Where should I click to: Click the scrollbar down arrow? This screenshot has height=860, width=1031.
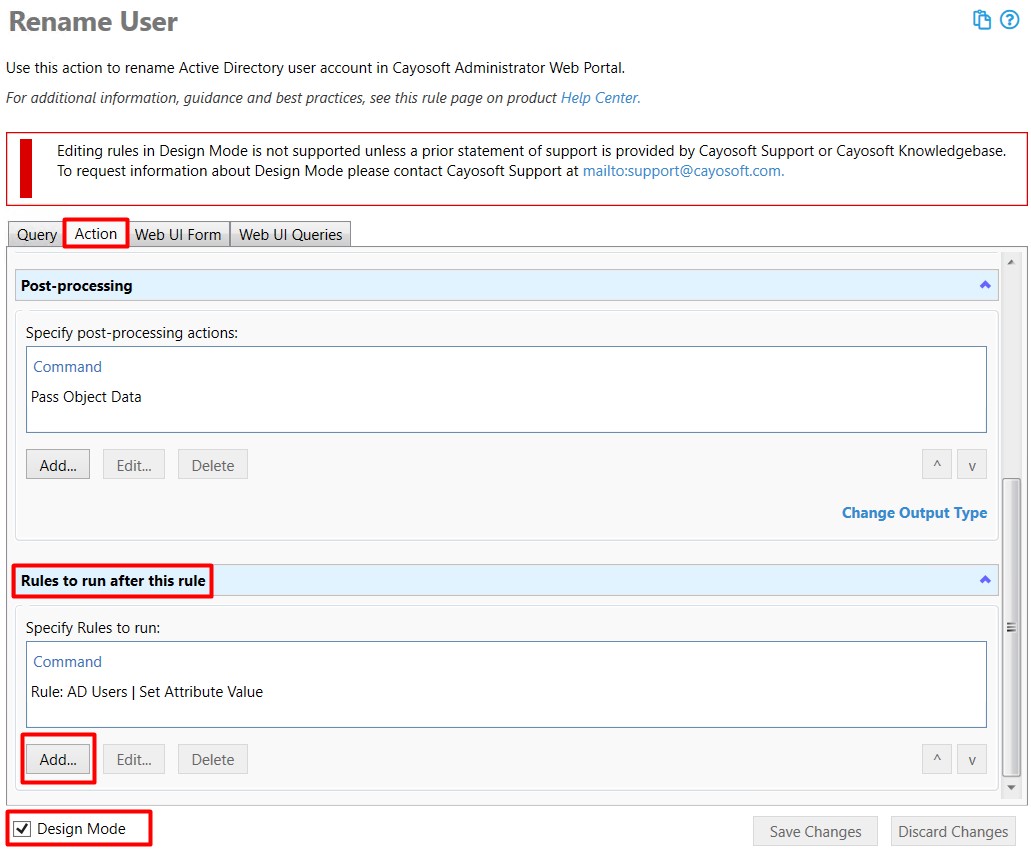tap(1011, 787)
